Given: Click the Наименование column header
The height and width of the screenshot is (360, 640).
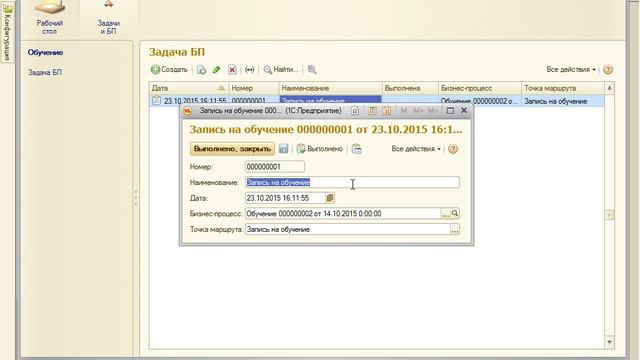Looking at the screenshot, I should pos(331,88).
